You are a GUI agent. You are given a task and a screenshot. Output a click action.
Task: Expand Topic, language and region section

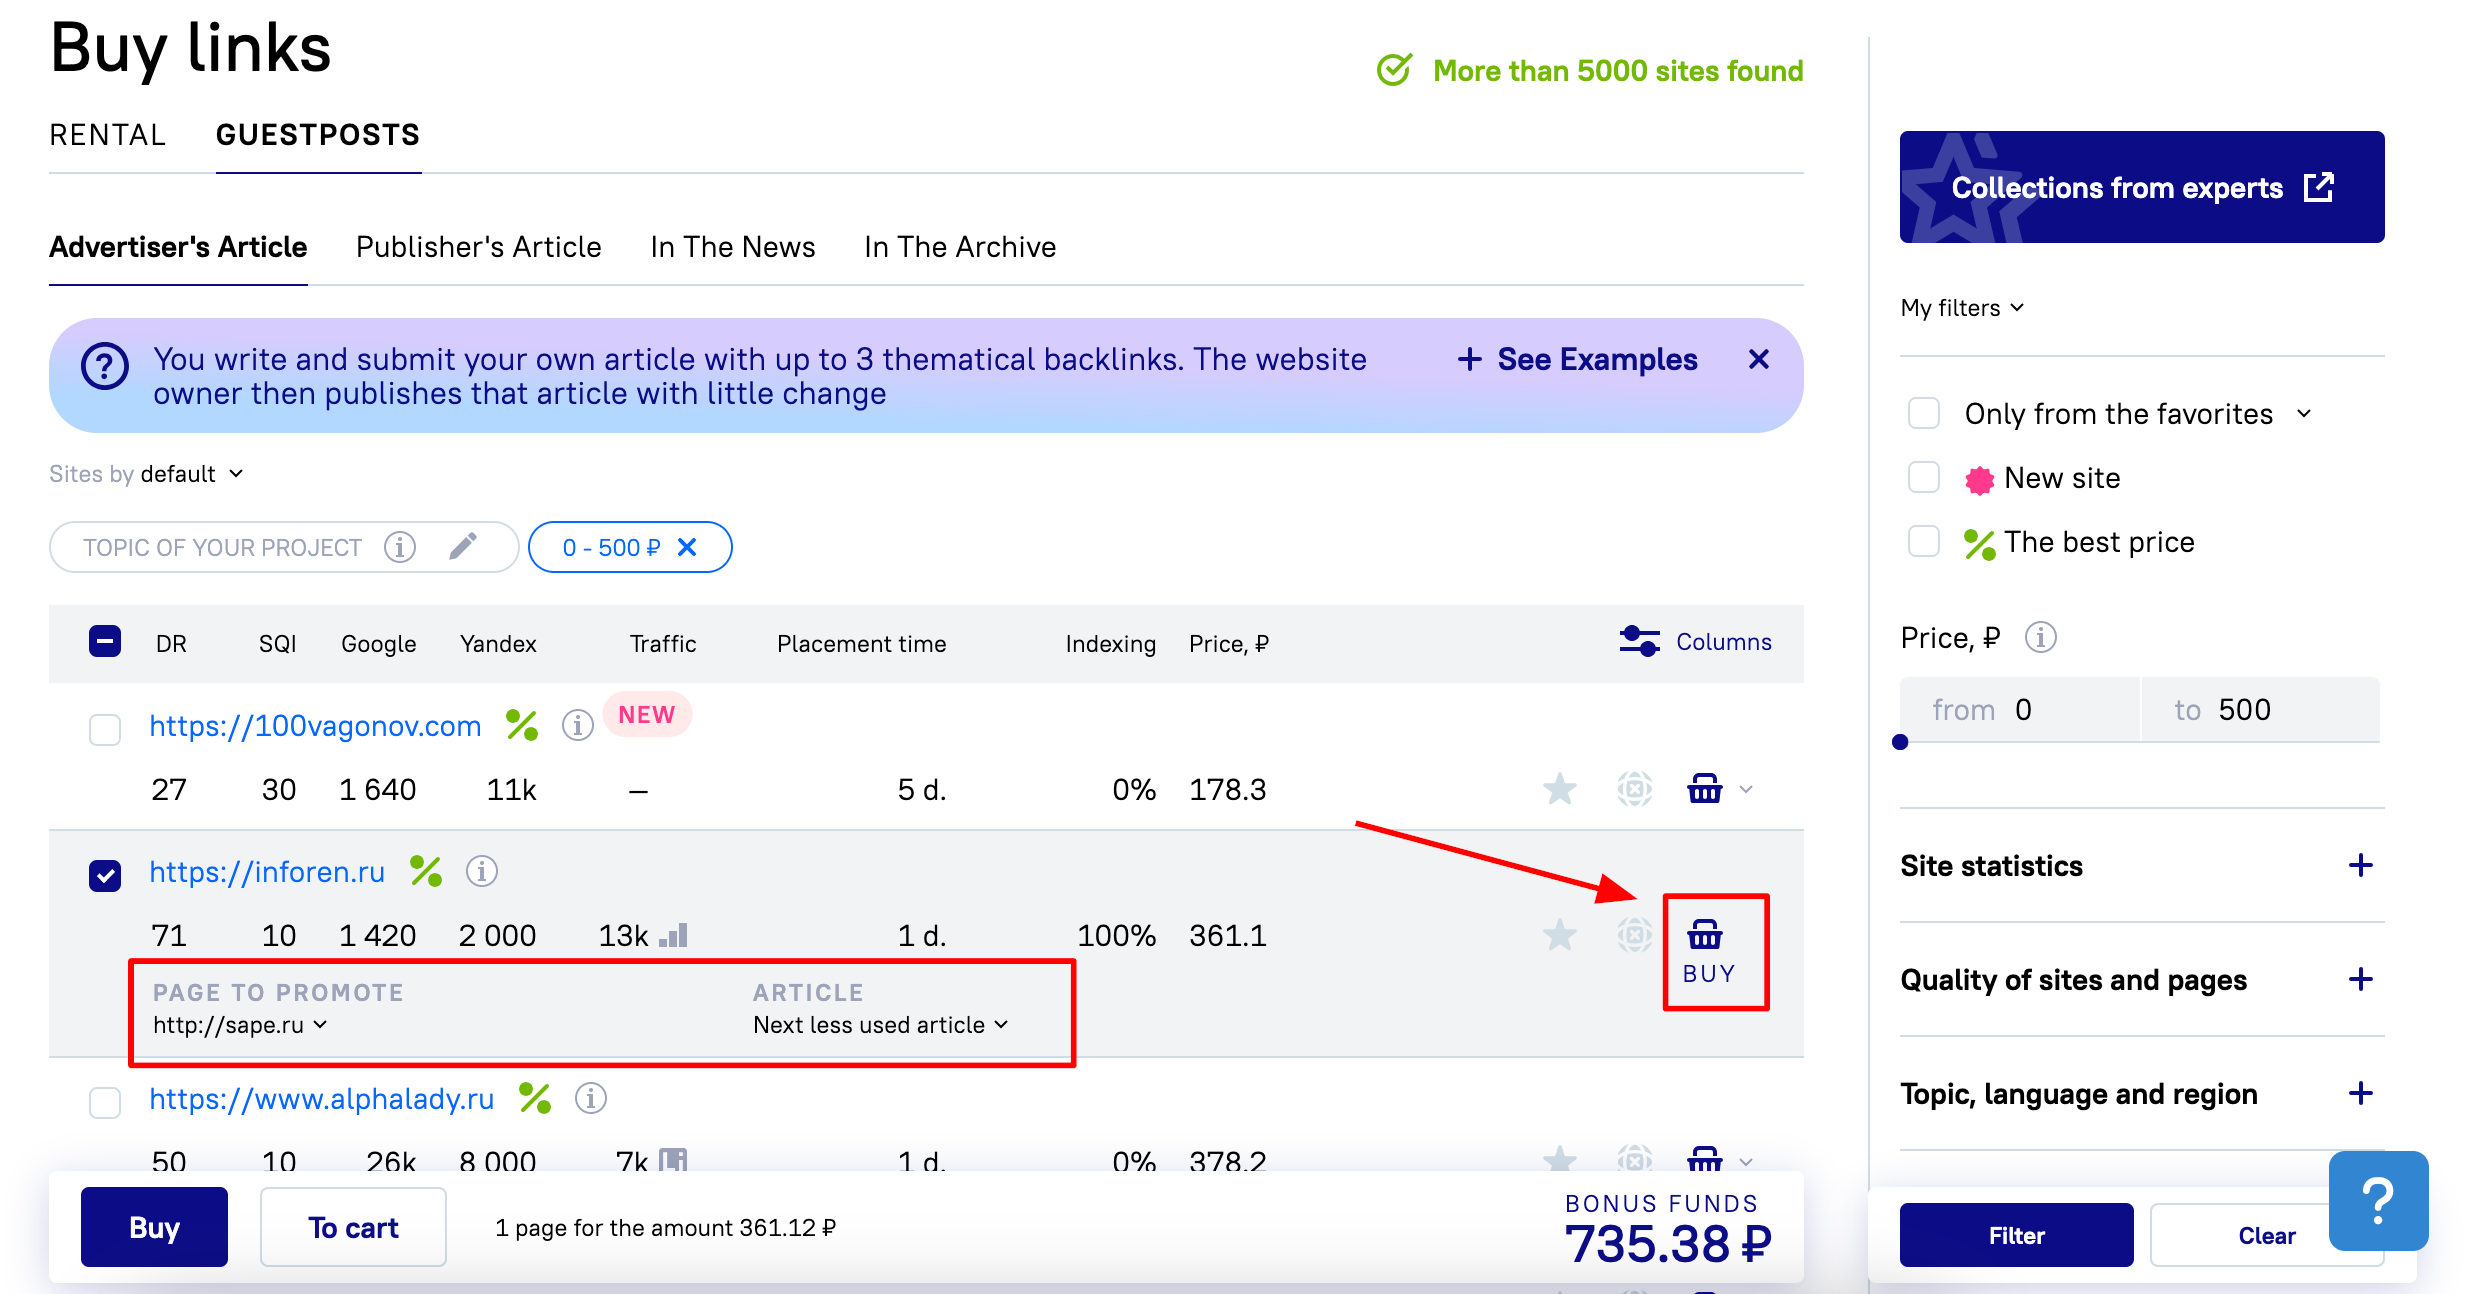tap(2360, 1093)
